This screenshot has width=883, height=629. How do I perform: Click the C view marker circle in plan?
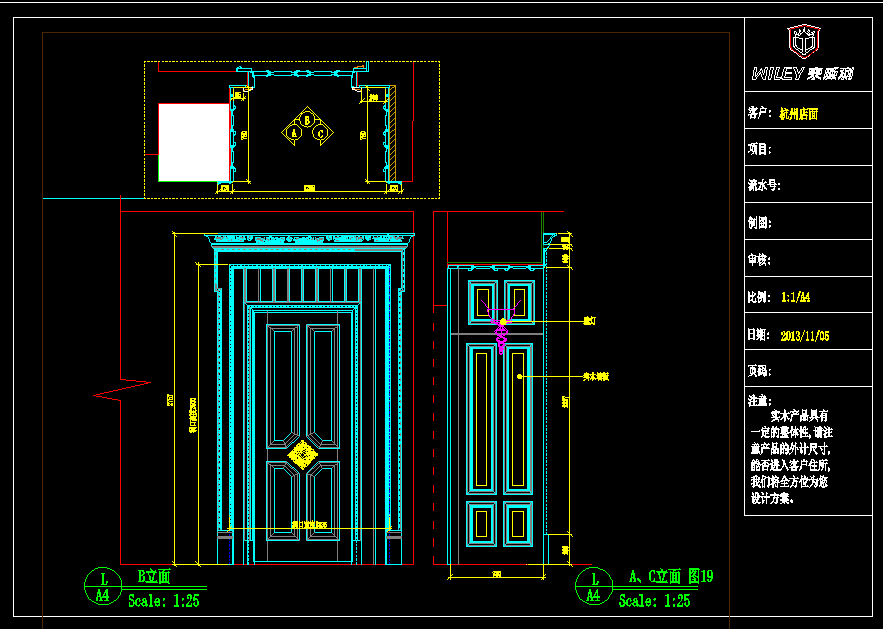pyautogui.click(x=321, y=132)
